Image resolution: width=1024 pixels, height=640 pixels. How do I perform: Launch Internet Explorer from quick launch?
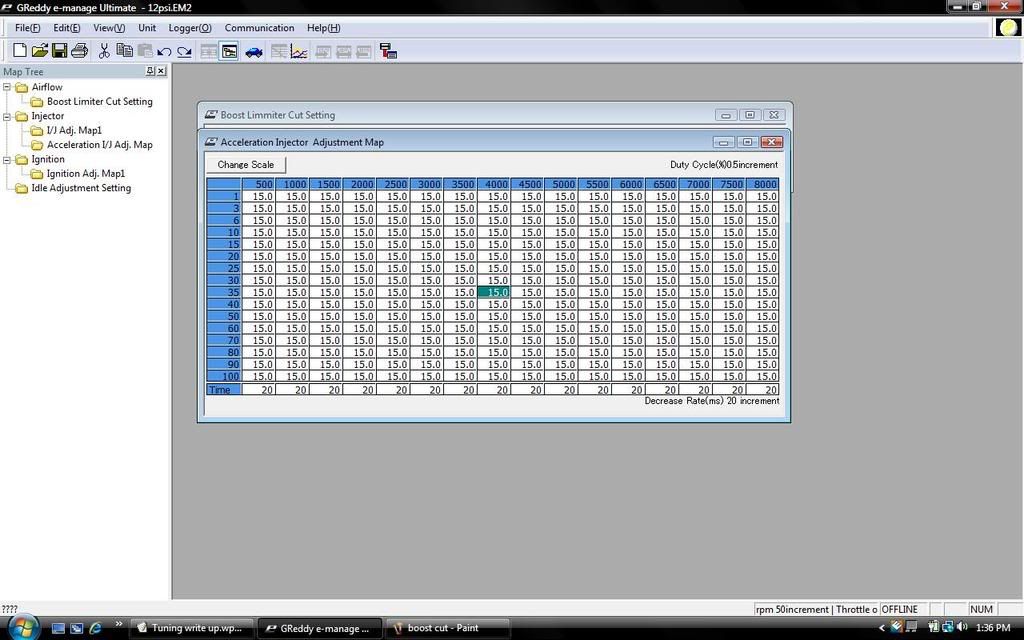click(95, 628)
